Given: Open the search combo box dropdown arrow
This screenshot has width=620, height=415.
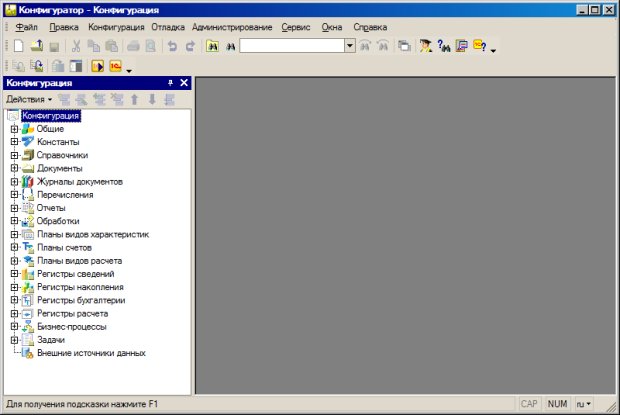Looking at the screenshot, I should [x=349, y=46].
